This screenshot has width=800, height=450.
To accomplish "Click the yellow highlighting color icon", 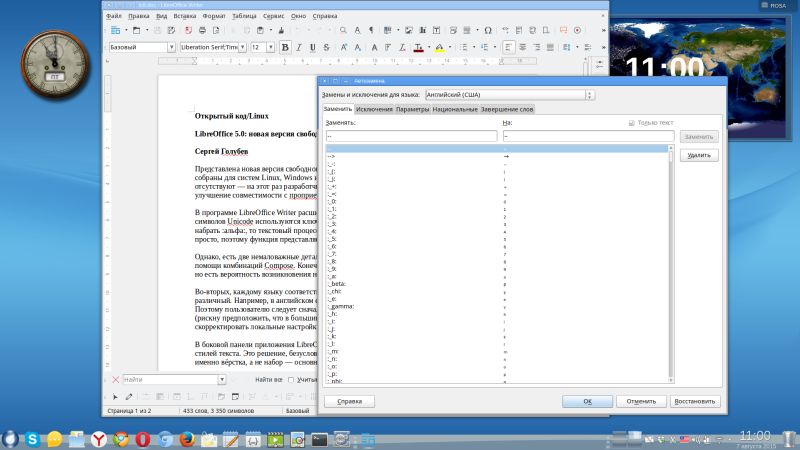I will pos(439,47).
